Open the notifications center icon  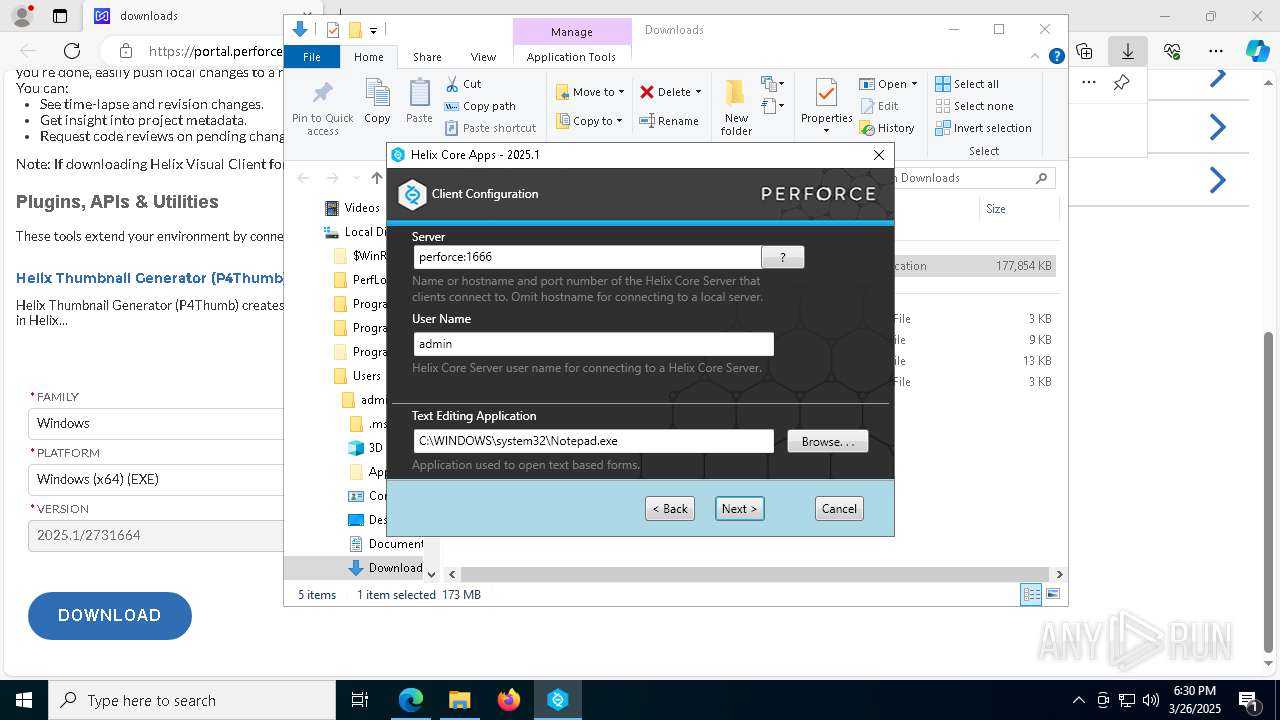(x=1248, y=700)
